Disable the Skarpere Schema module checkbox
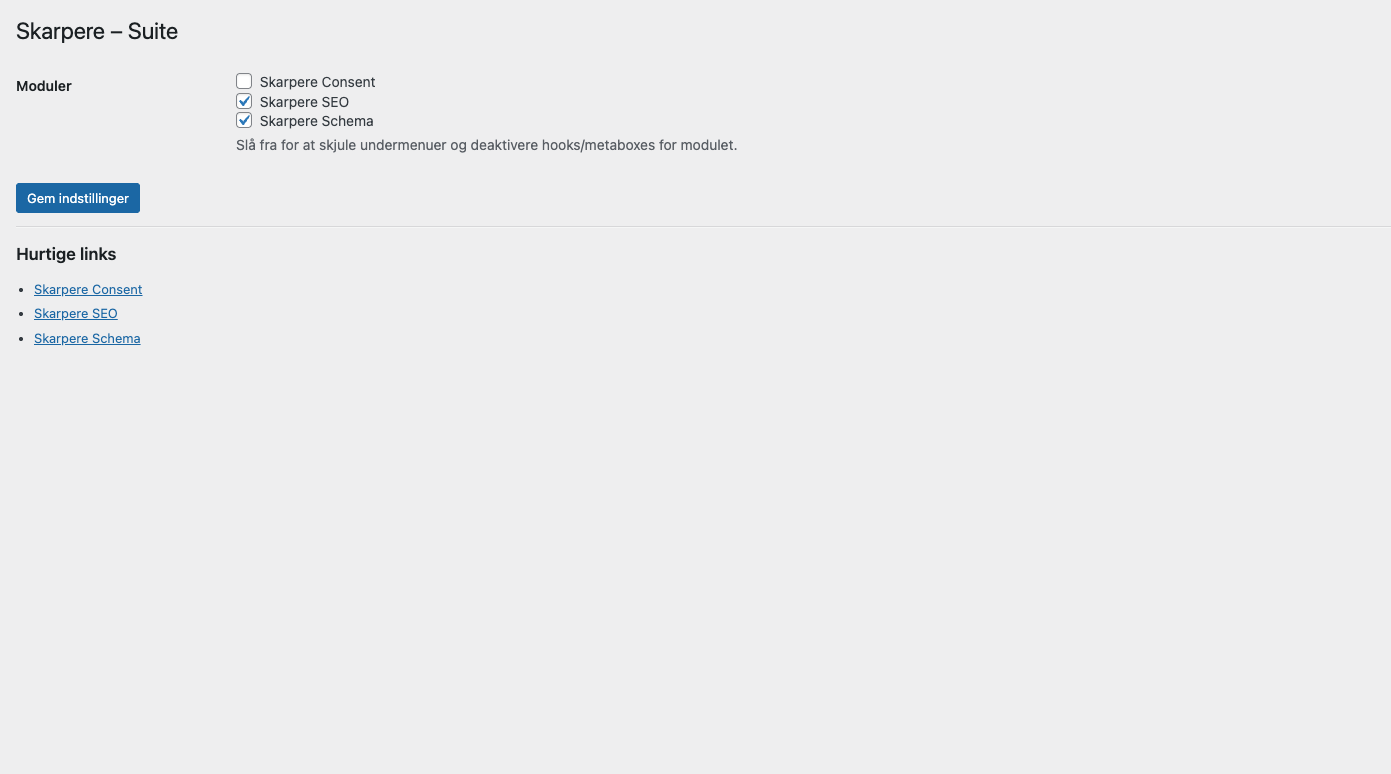Viewport: 1391px width, 774px height. point(244,120)
